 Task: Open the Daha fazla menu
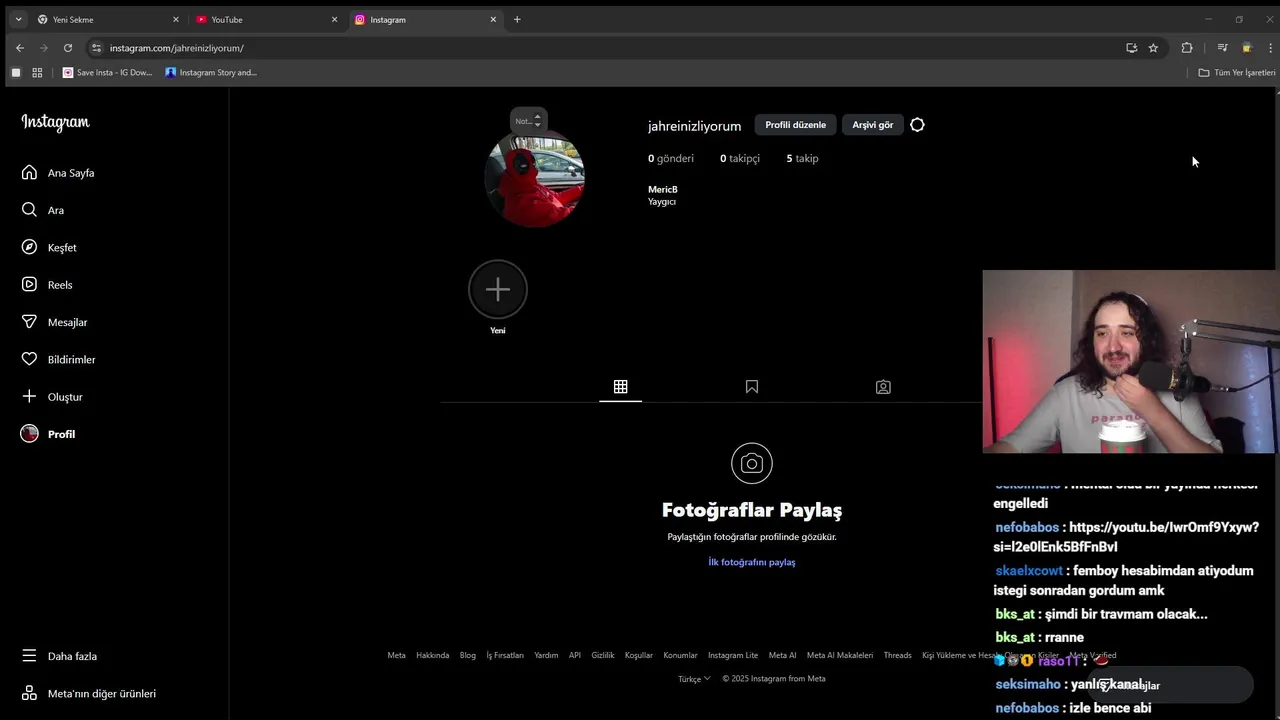pos(59,656)
